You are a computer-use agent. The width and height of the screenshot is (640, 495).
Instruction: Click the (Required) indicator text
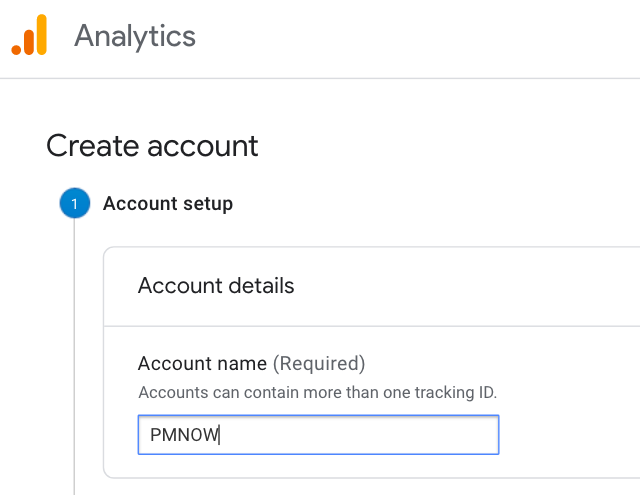click(x=319, y=363)
